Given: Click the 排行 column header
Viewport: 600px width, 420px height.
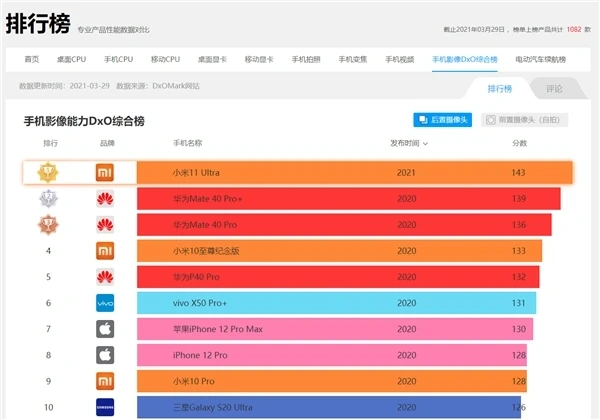Looking at the screenshot, I should [50, 143].
